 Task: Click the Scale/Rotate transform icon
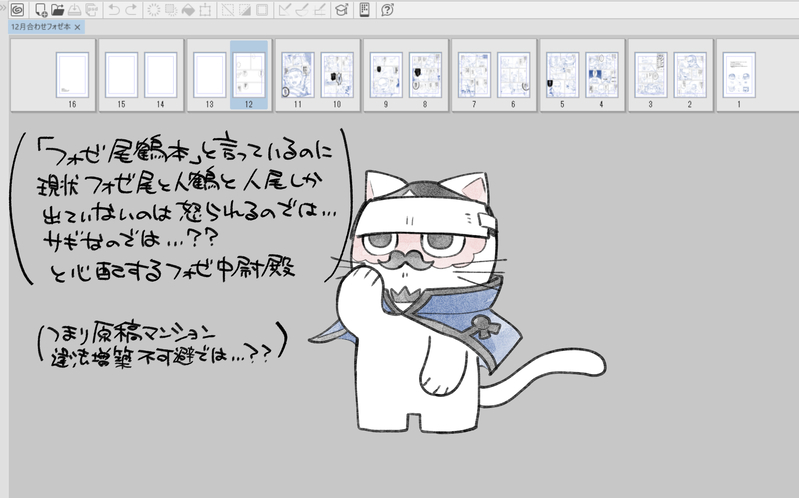pos(205,10)
